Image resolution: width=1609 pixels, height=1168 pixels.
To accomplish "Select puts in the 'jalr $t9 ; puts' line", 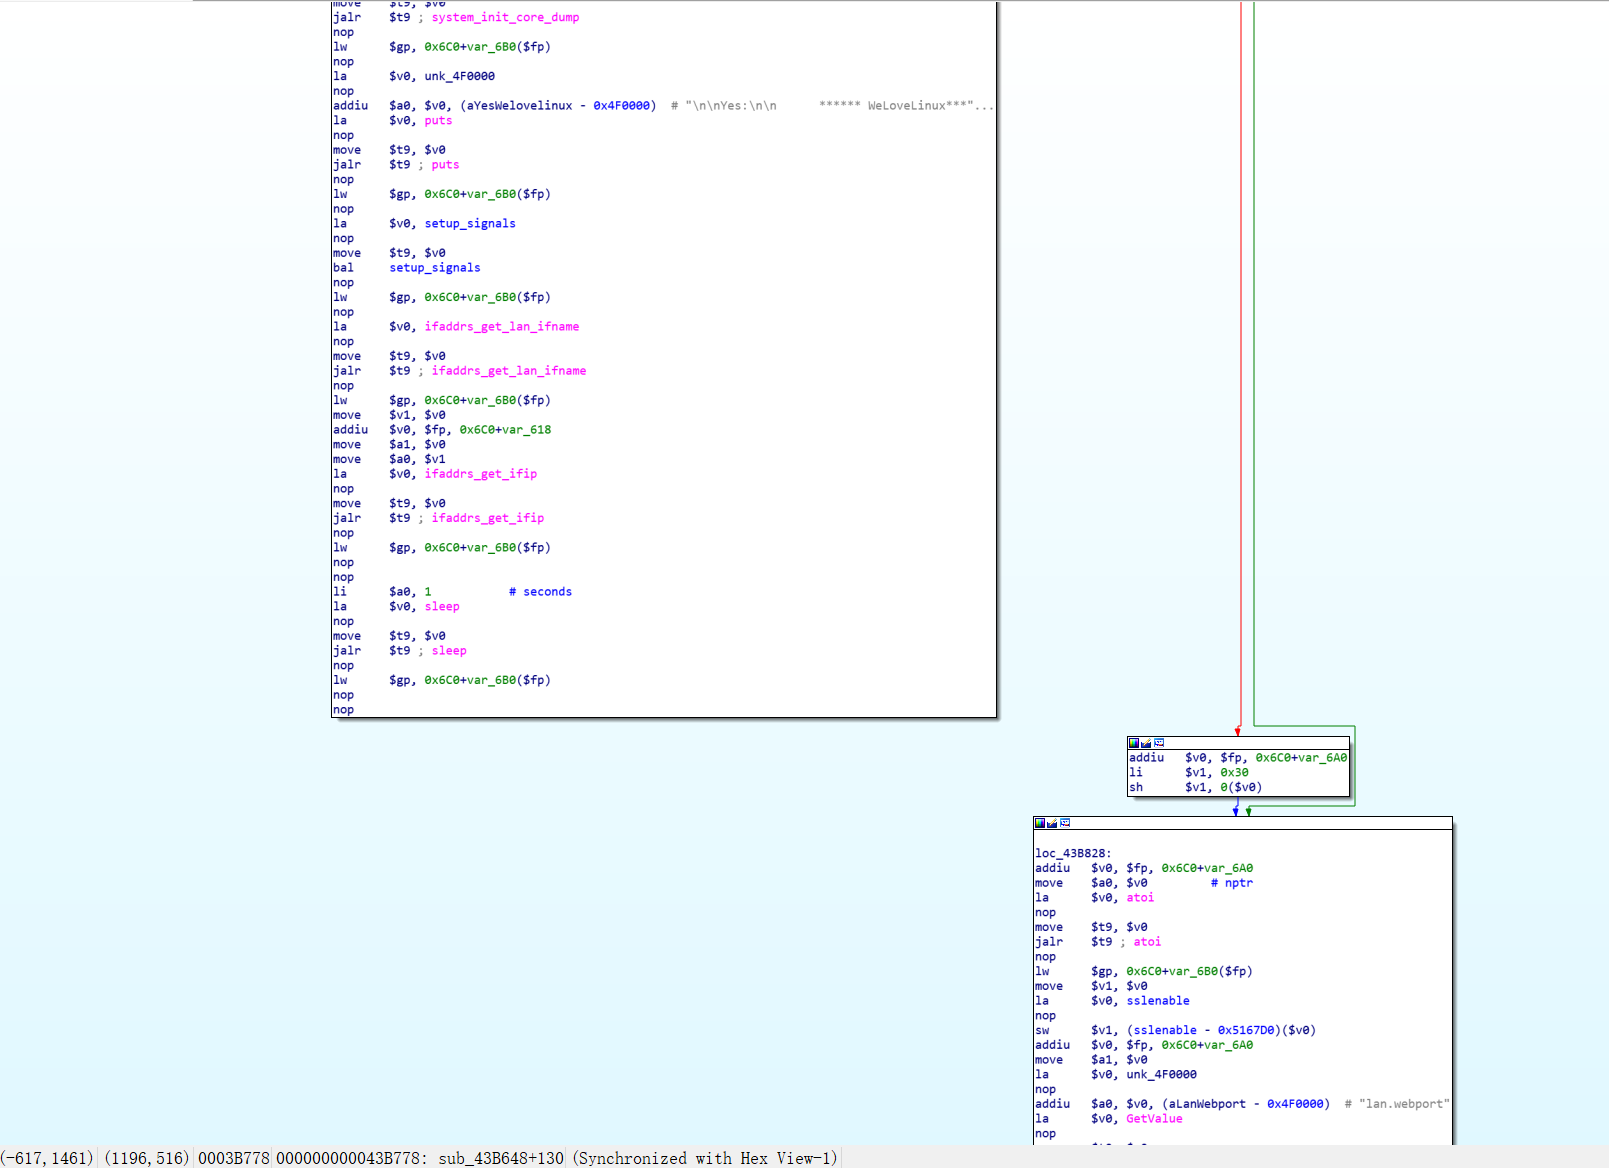I will click(445, 164).
